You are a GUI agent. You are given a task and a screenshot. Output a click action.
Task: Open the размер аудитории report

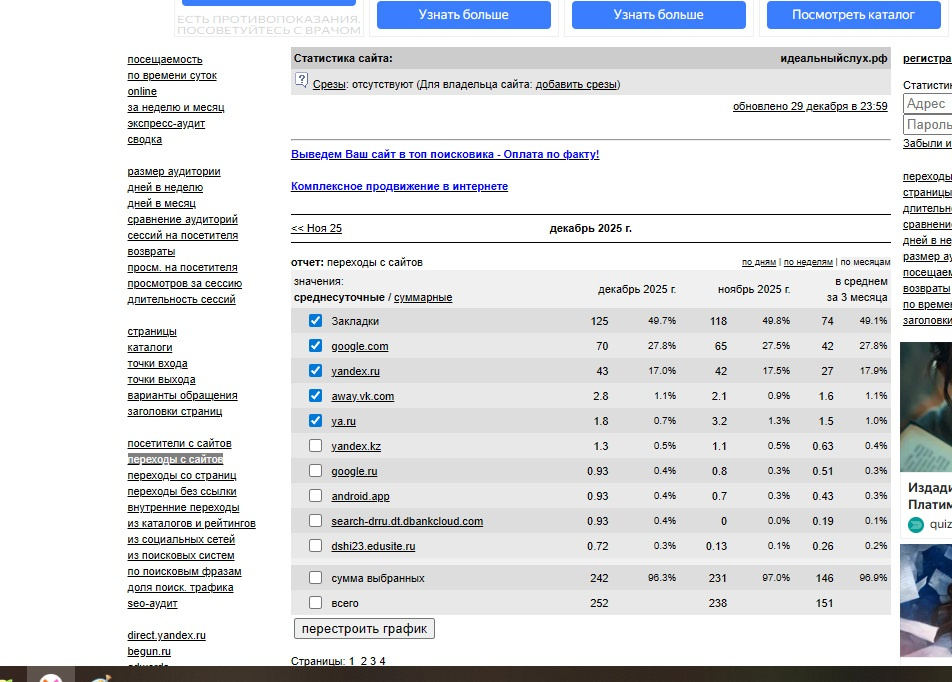pos(174,171)
